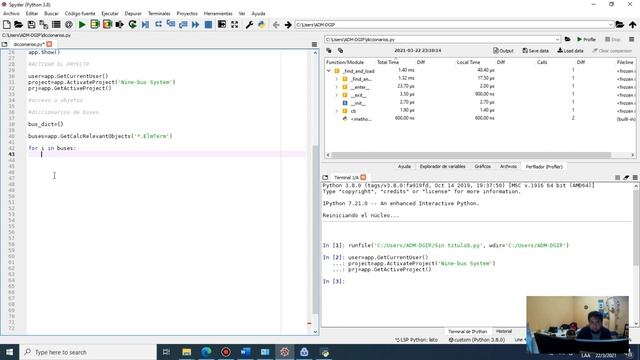
Task: Open editor options hamburger menu
Action: click(314, 44)
